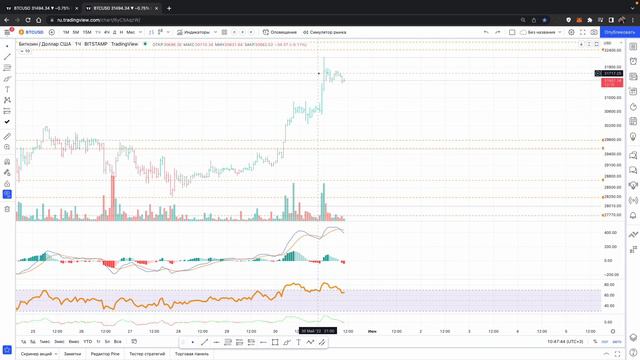Toggle magnet mode for drawings

pyautogui.click(x=7, y=162)
